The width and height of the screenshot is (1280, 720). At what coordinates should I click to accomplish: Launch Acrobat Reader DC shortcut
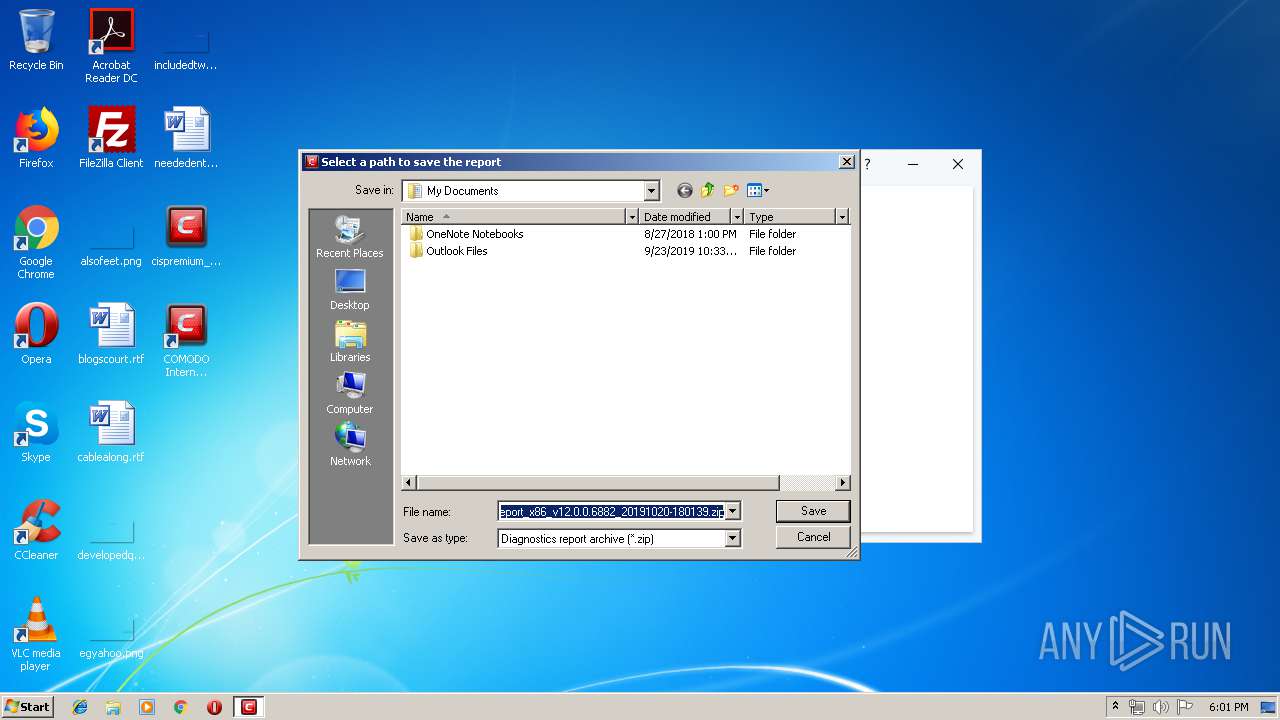111,46
